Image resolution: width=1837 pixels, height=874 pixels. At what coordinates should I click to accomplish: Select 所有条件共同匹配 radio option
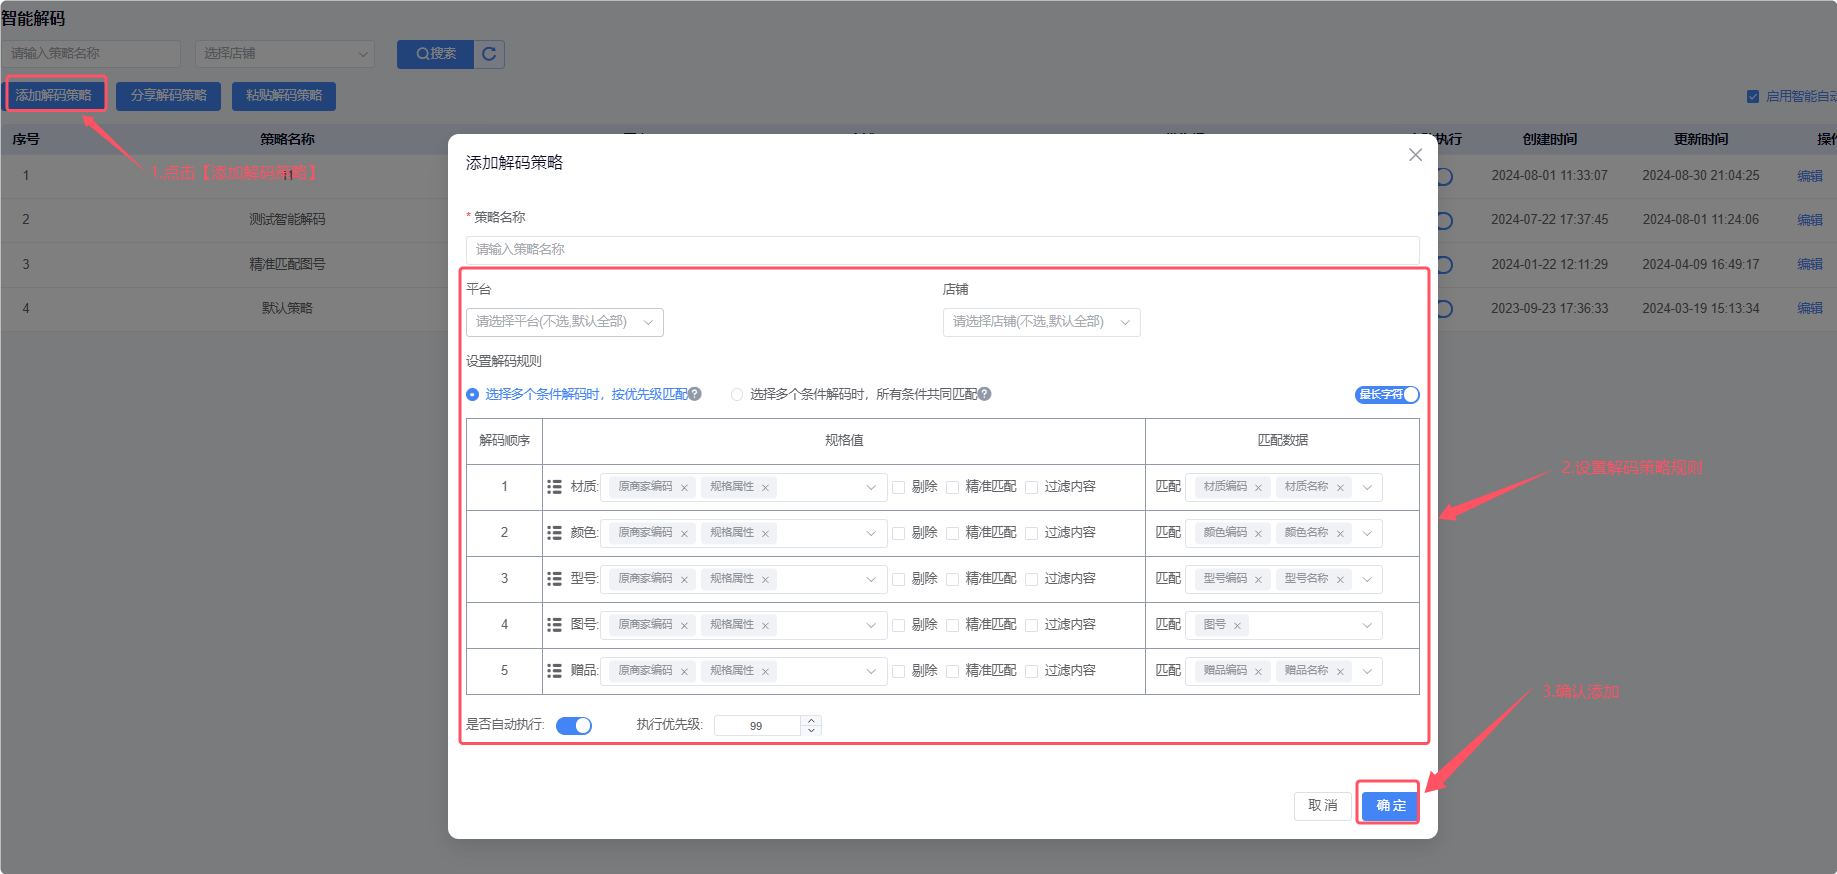pyautogui.click(x=737, y=395)
